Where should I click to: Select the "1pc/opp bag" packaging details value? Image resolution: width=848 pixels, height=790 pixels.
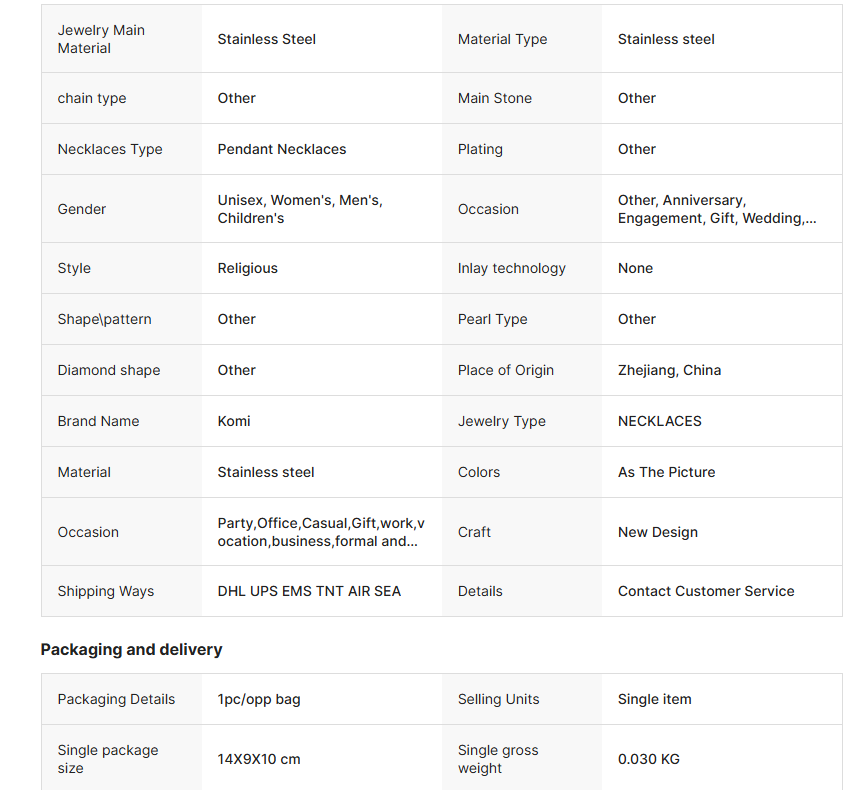pyautogui.click(x=259, y=699)
